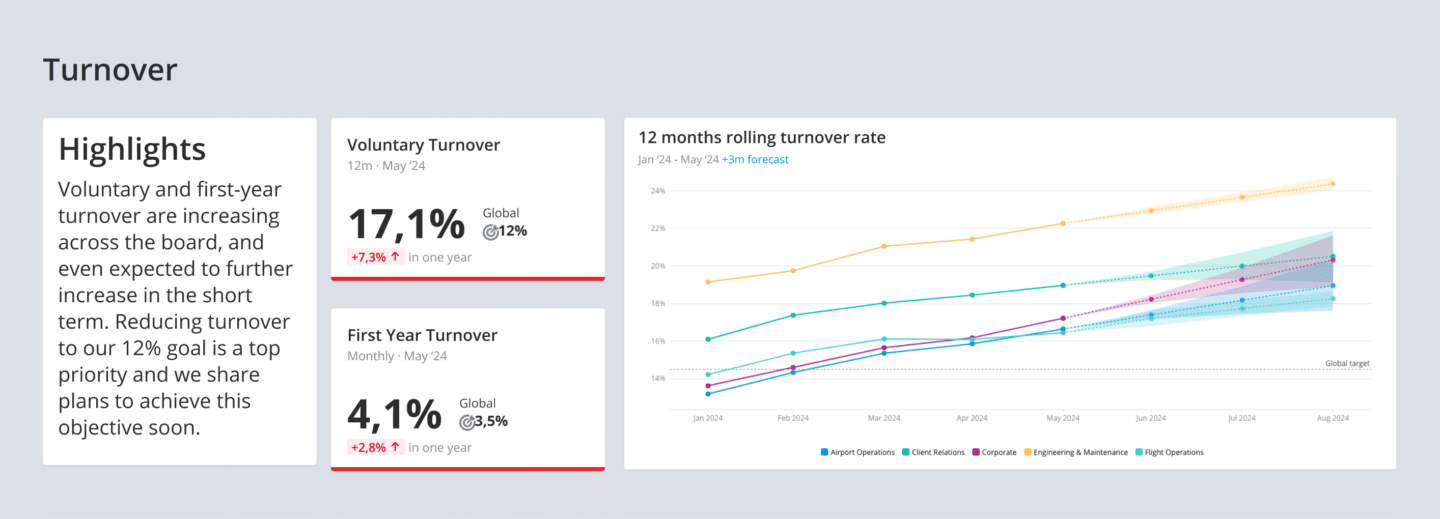
Task: Click the 12% global target value
Action: (514, 231)
